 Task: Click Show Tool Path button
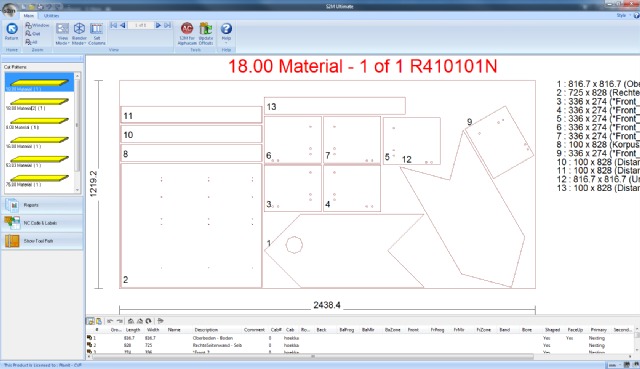tap(42, 241)
